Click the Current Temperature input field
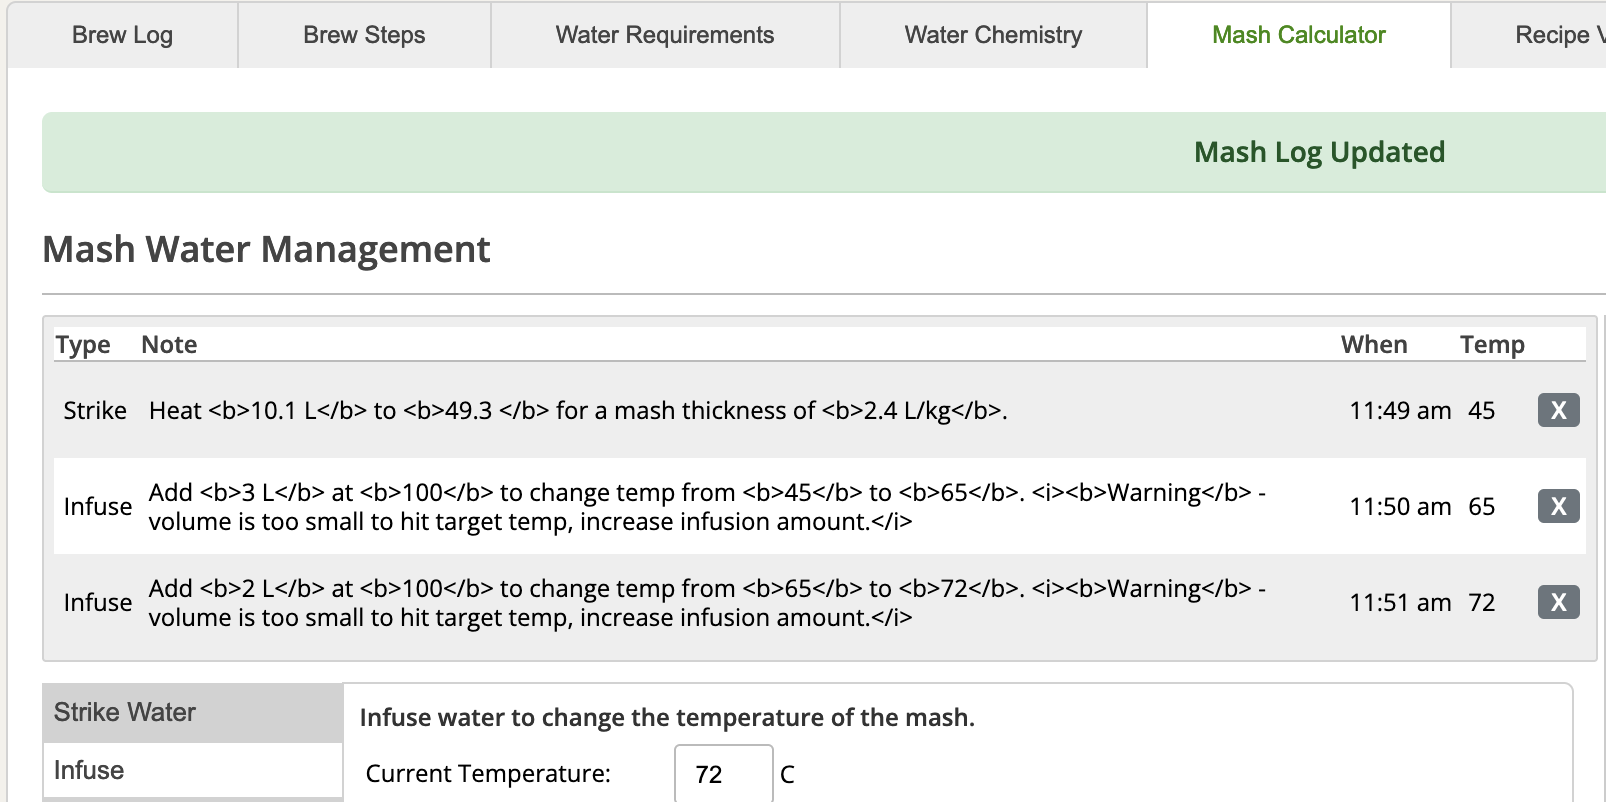The height and width of the screenshot is (802, 1606). tap(723, 774)
